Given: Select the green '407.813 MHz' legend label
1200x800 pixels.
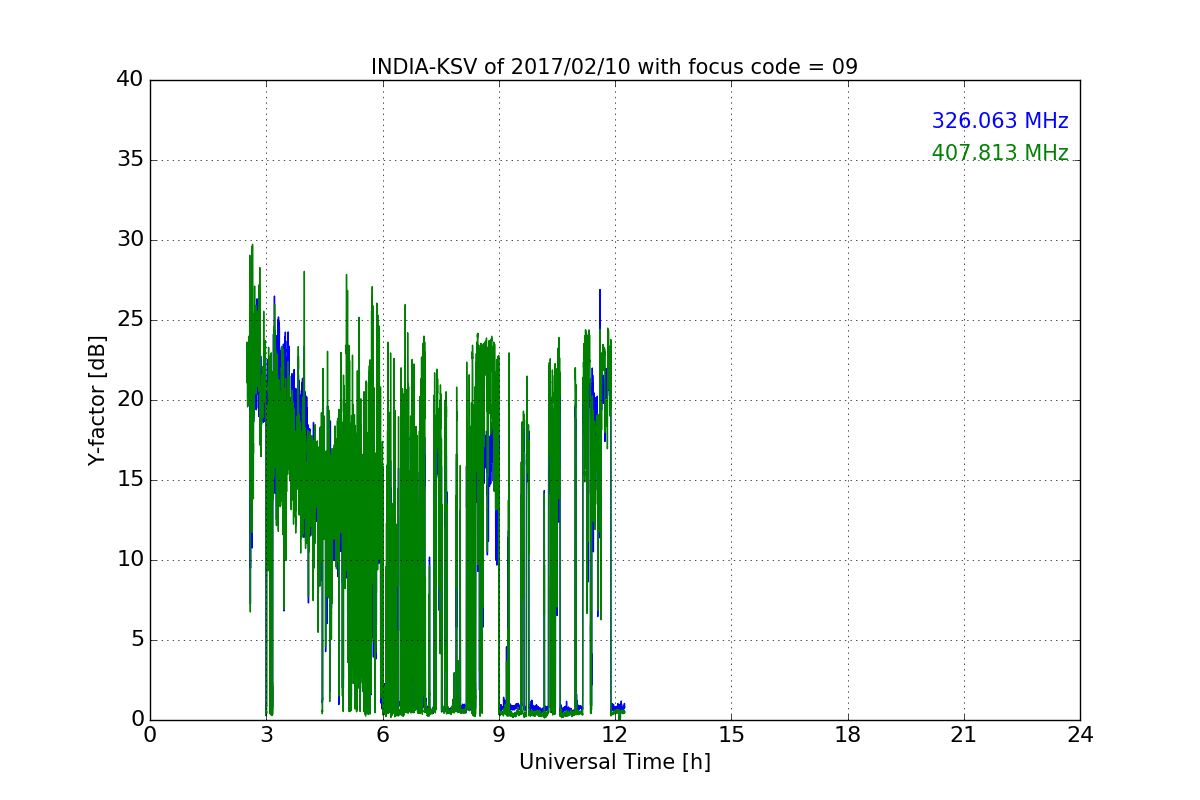Looking at the screenshot, I should click(1000, 153).
